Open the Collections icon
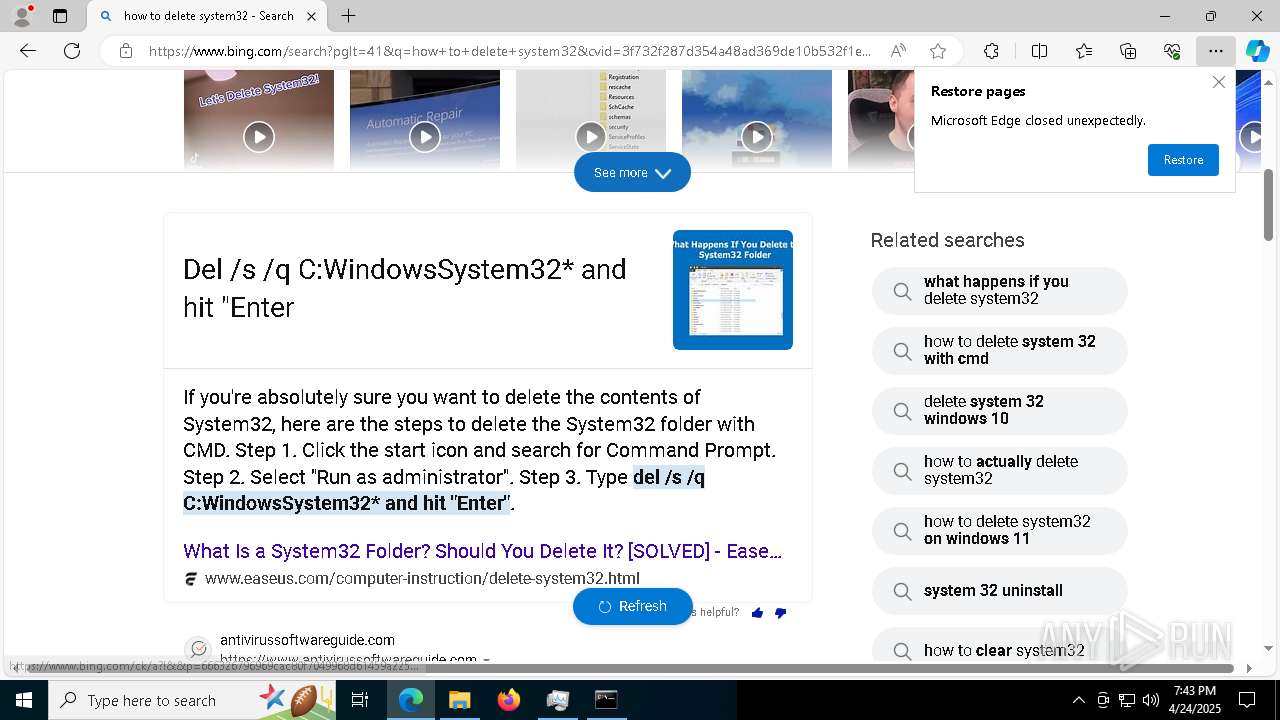The height and width of the screenshot is (720, 1280). click(1128, 51)
